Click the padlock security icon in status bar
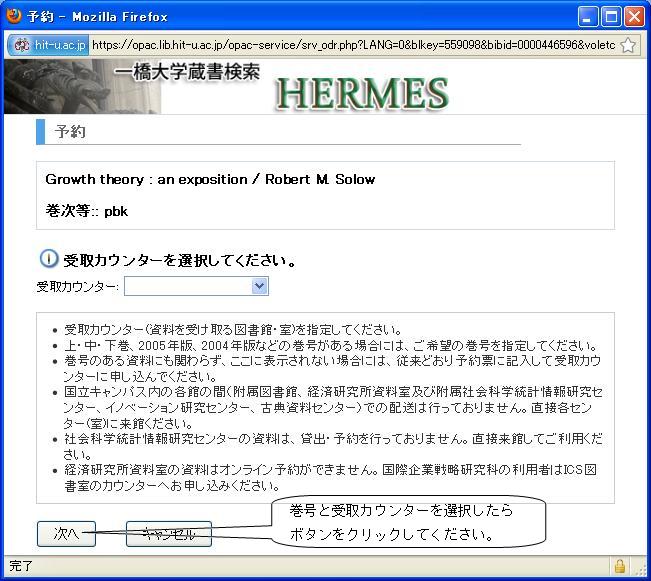651x581 pixels. 620,566
